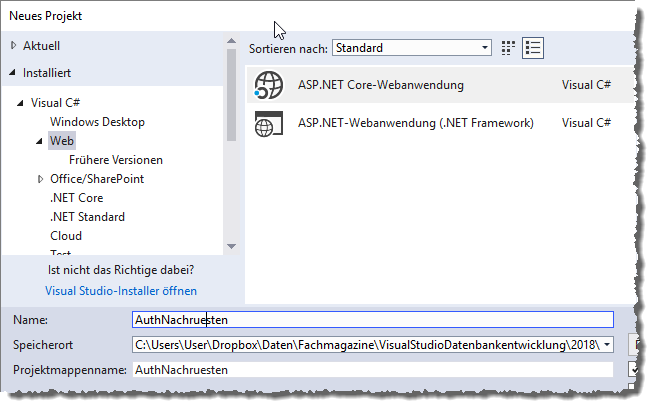Choose ASP.NET-Webanwendung (.NET Framework) template
The image size is (655, 410).
click(439, 123)
